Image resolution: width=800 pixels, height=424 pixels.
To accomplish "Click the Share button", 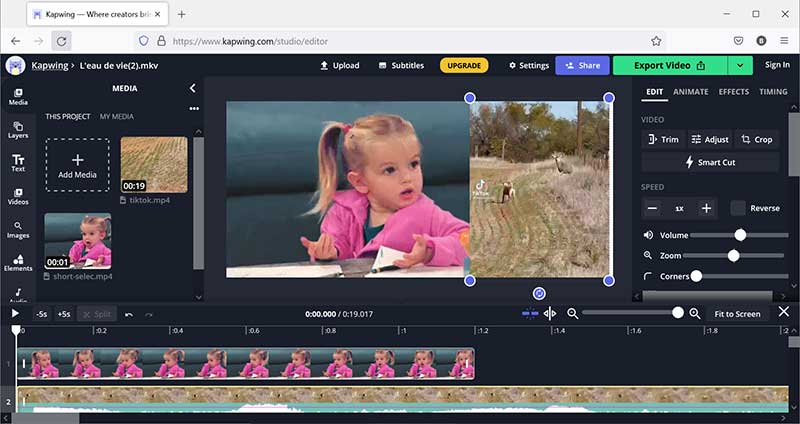I will click(582, 65).
